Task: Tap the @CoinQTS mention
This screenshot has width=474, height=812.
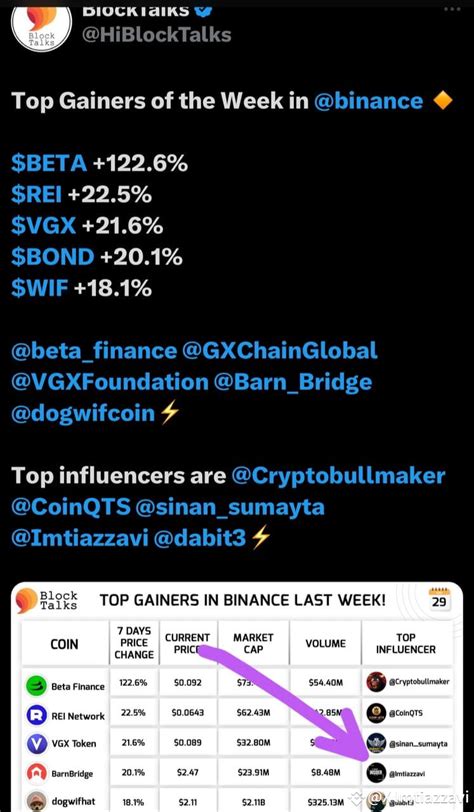Action: 71,507
